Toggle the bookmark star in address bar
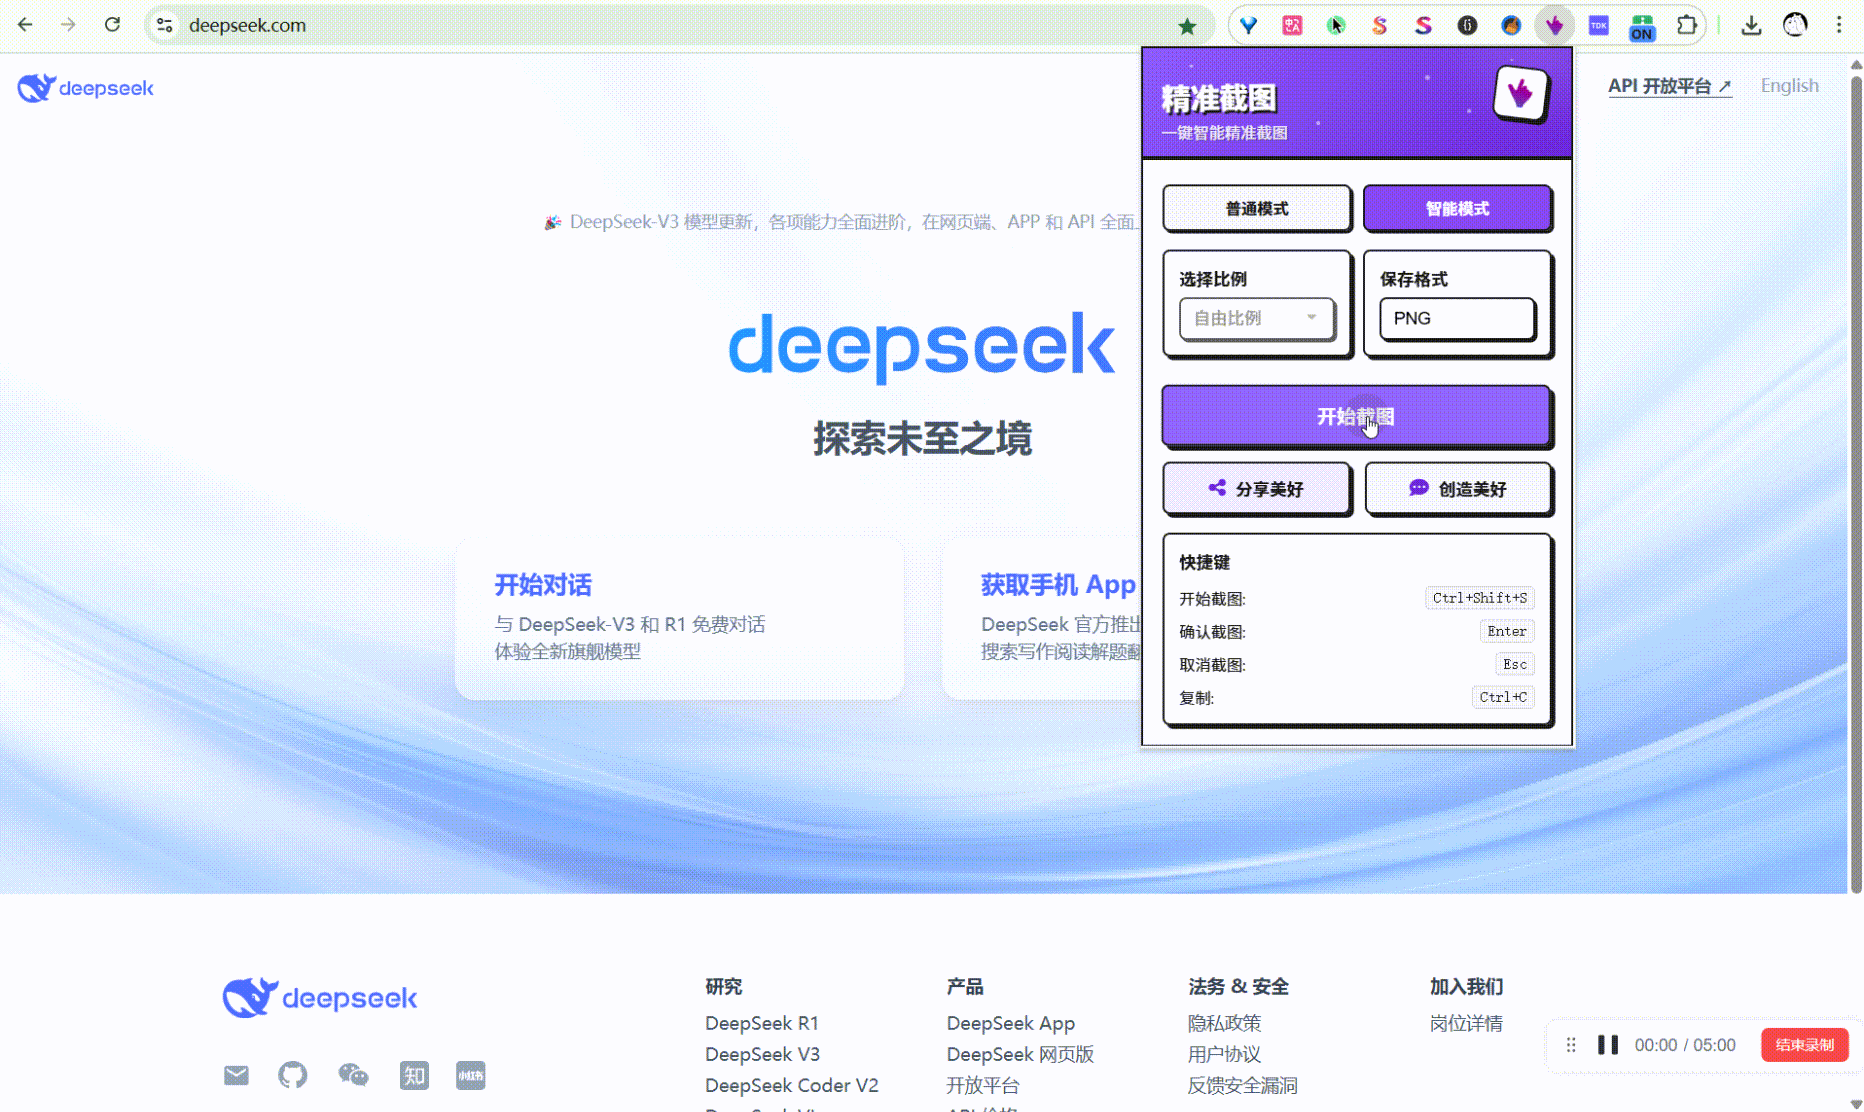 (x=1187, y=26)
